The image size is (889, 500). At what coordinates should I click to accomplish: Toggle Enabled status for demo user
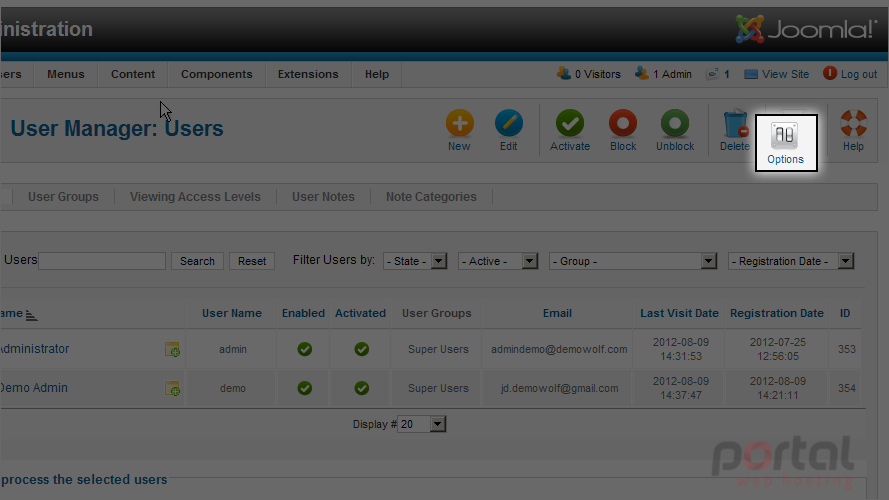pyautogui.click(x=304, y=388)
